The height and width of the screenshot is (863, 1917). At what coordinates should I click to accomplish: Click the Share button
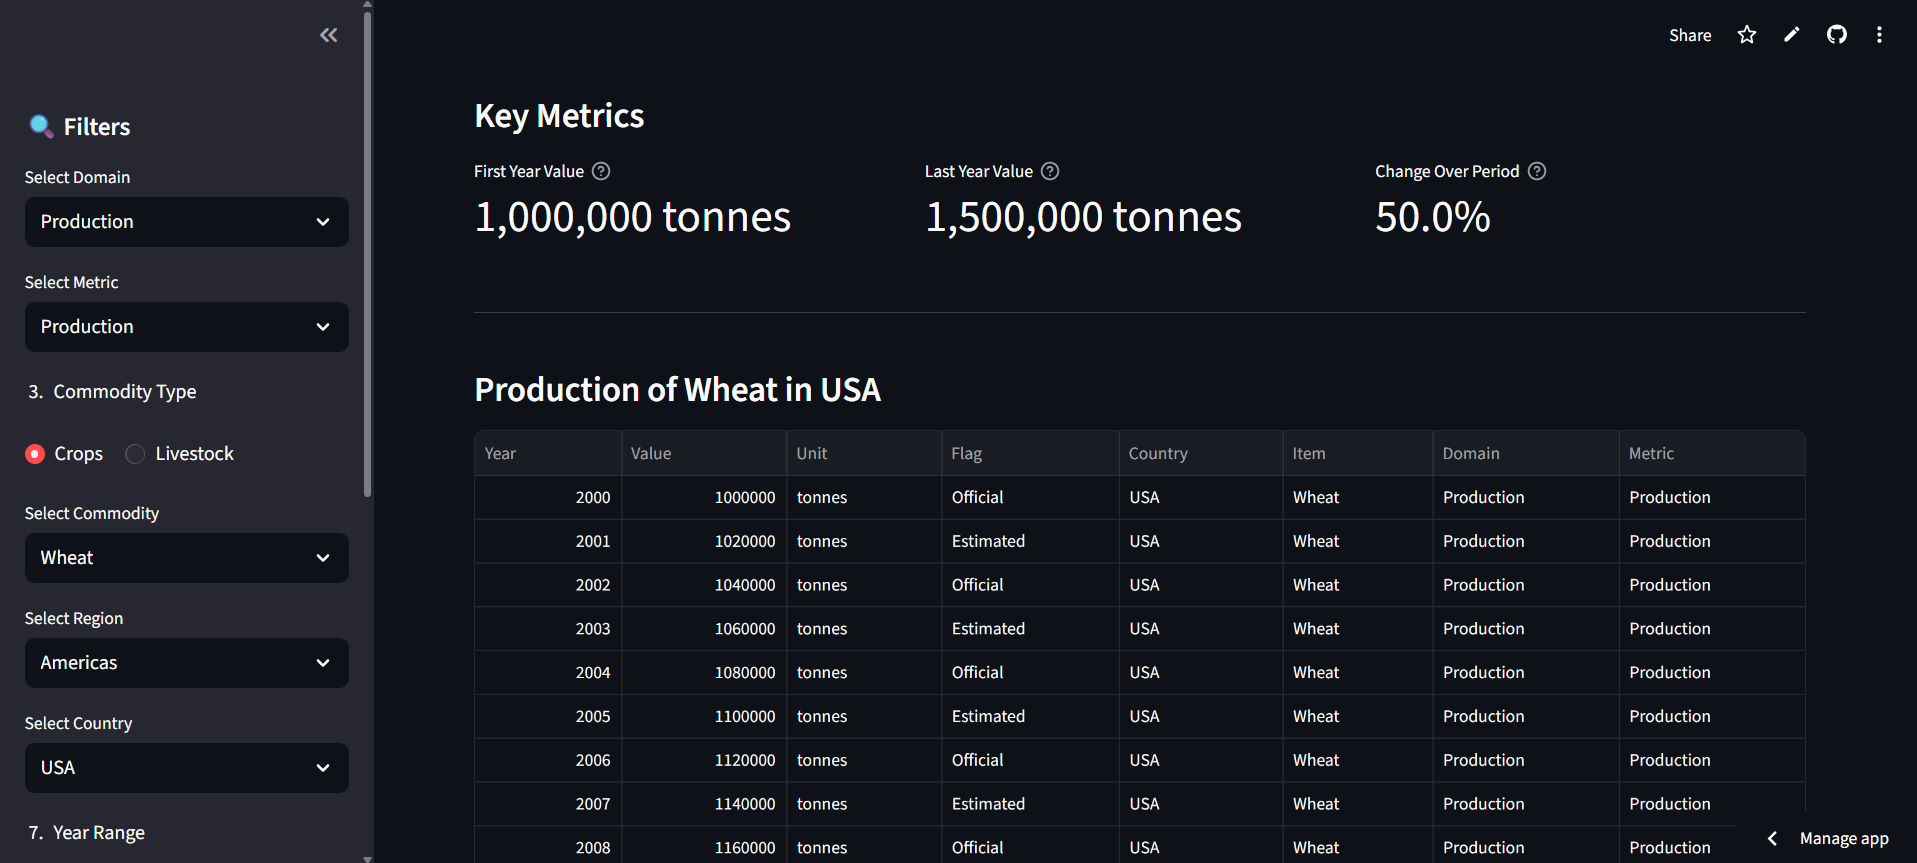[x=1690, y=35]
